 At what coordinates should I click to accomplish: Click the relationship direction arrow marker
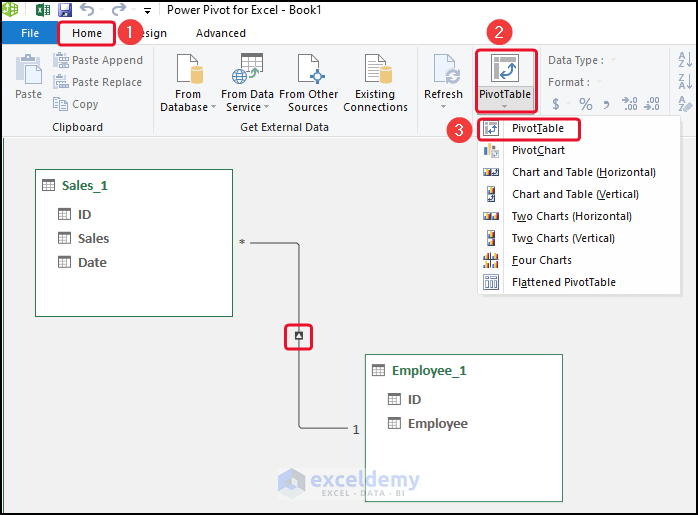pos(299,336)
